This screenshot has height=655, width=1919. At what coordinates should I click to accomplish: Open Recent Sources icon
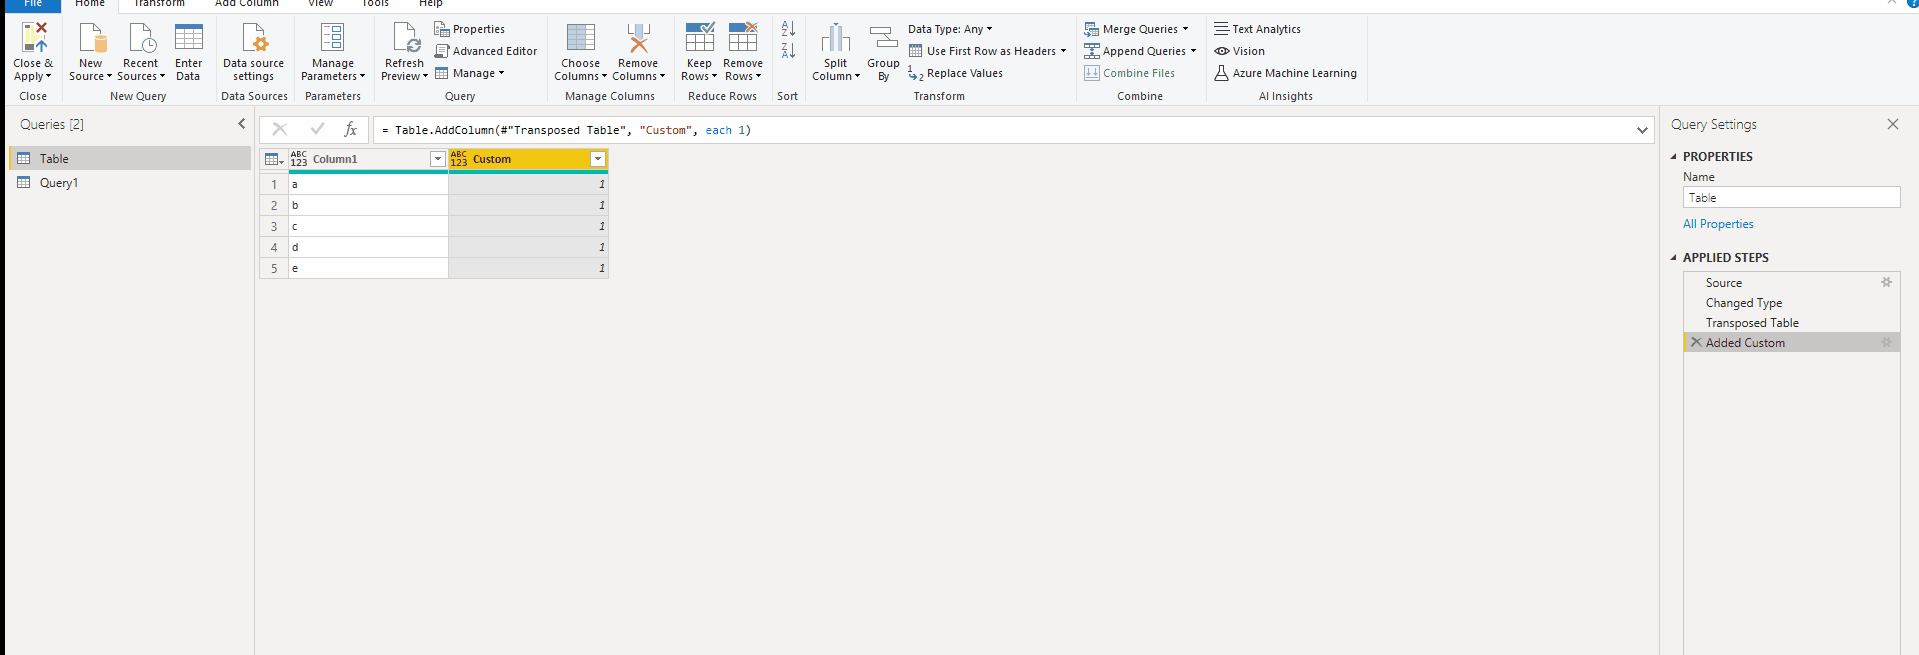pyautogui.click(x=141, y=37)
